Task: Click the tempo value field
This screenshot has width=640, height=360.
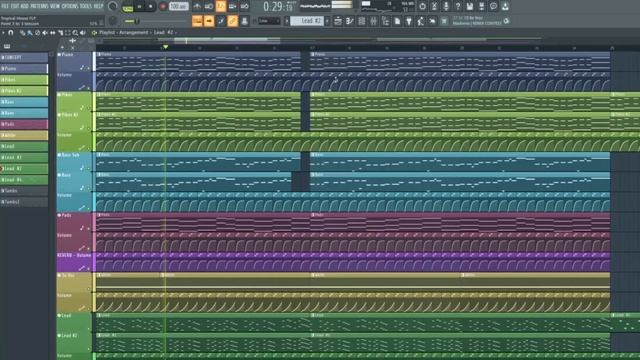Action: pos(179,7)
